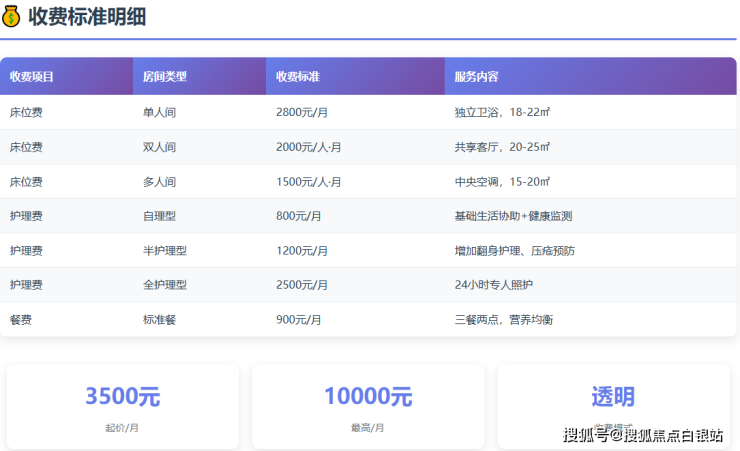Click the 独立卫浴，18-22㎡ service cell

503,112
